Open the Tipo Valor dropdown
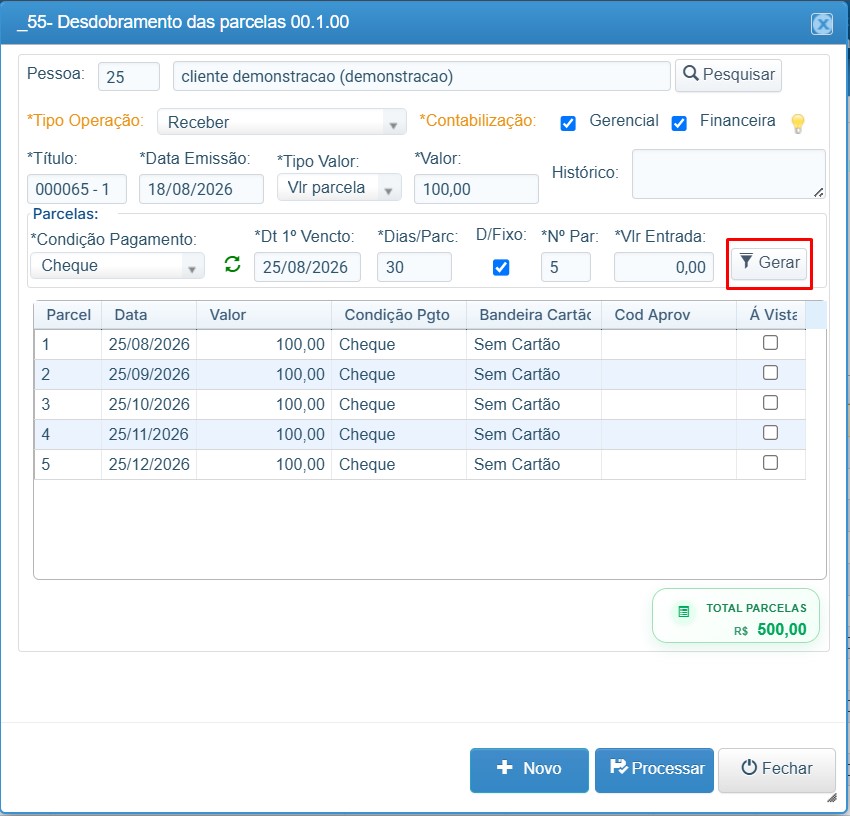Screen dimensions: 850x816 [x=339, y=188]
